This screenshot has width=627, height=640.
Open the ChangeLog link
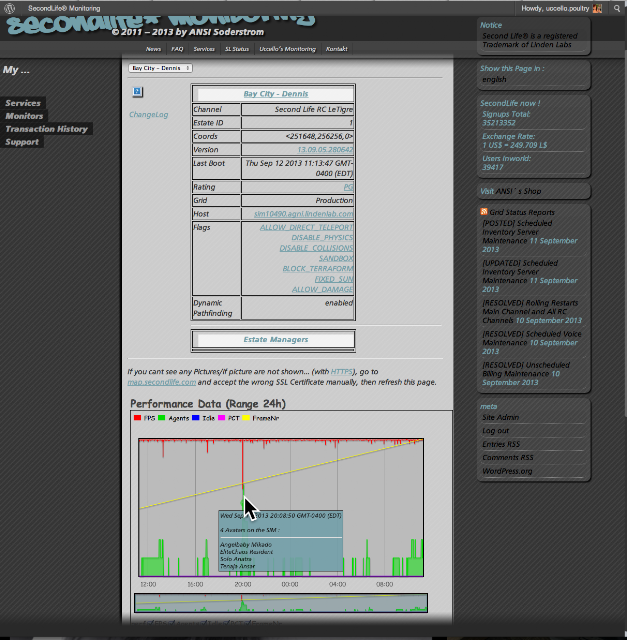(149, 115)
